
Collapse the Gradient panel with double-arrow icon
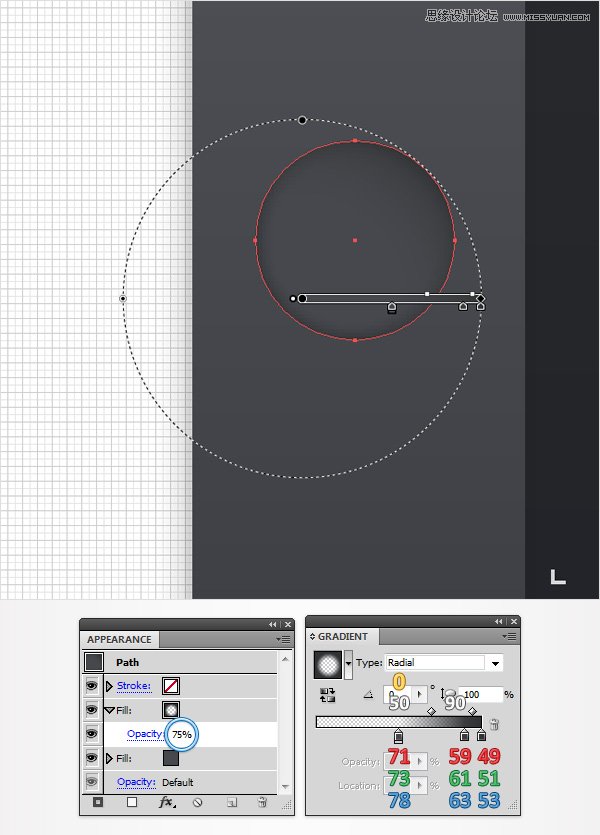[x=498, y=621]
